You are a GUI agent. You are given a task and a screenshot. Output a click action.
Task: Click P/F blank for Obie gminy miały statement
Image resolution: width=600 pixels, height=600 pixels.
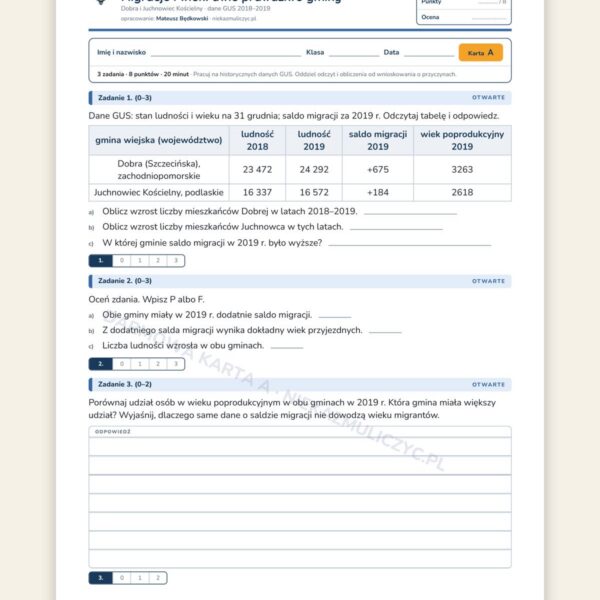pyautogui.click(x=334, y=316)
